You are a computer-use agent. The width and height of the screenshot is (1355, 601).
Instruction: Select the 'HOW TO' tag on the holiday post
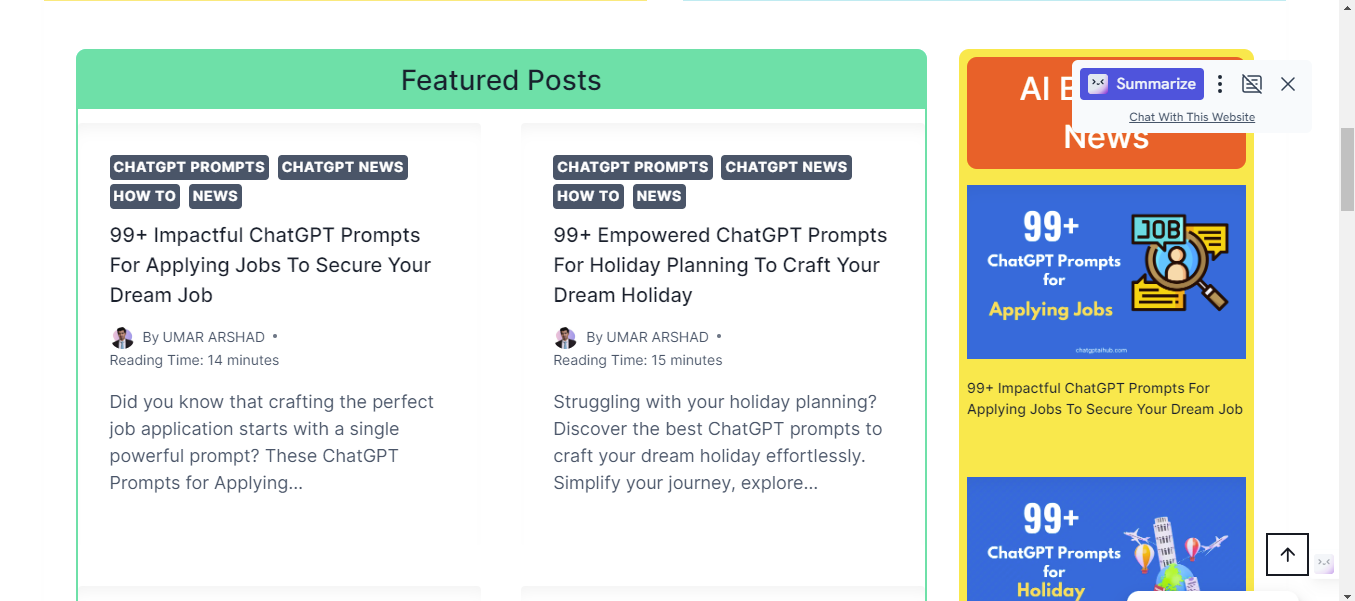point(588,196)
